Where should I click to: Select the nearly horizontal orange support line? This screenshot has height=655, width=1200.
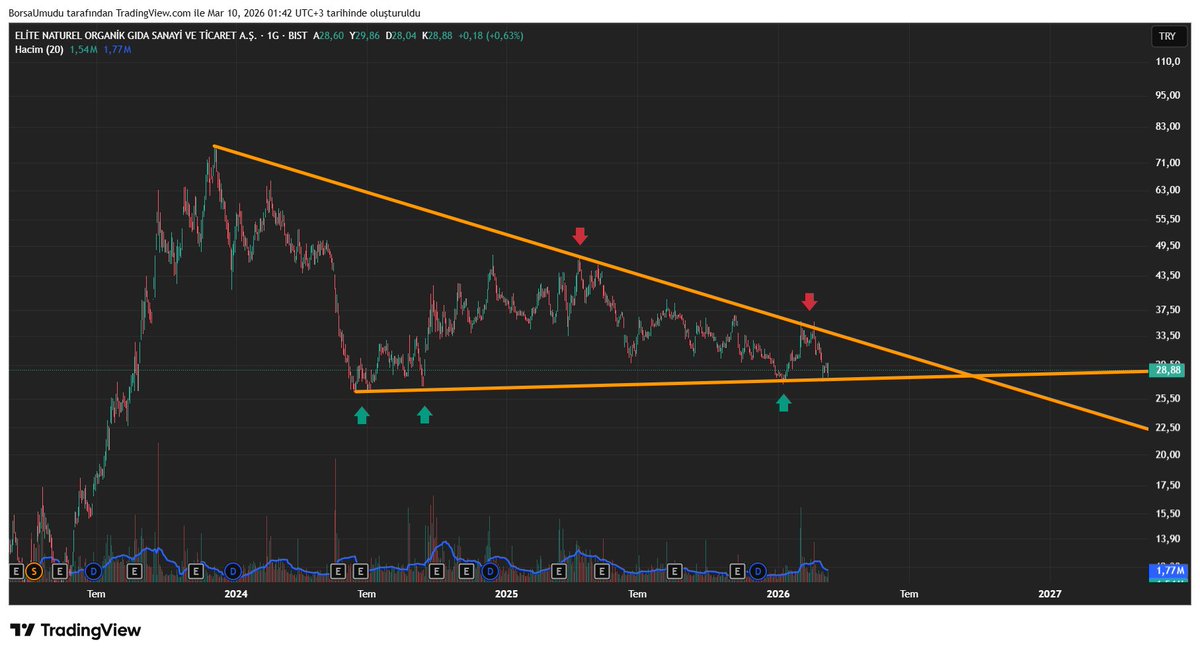[750, 381]
